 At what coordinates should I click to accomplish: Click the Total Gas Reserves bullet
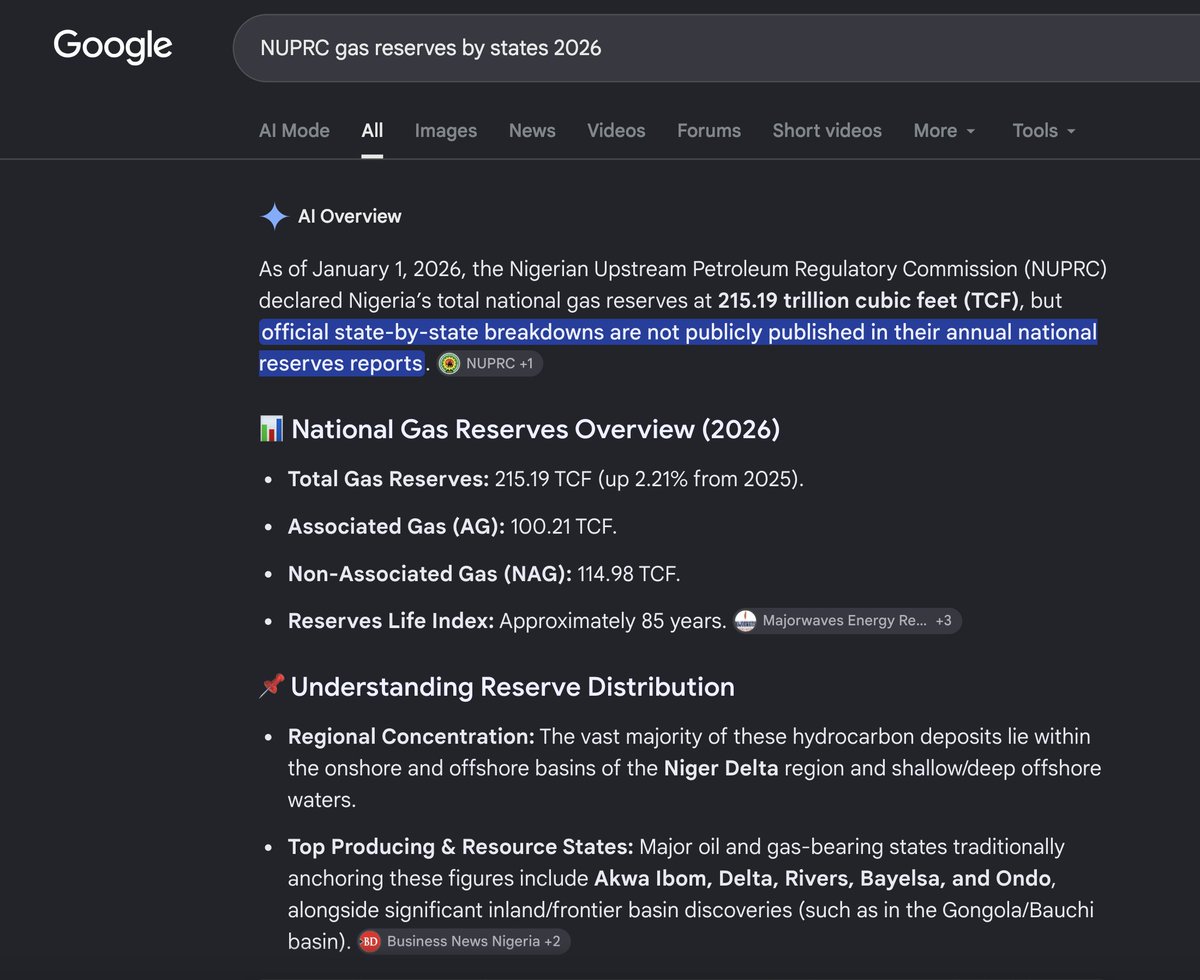coord(546,479)
